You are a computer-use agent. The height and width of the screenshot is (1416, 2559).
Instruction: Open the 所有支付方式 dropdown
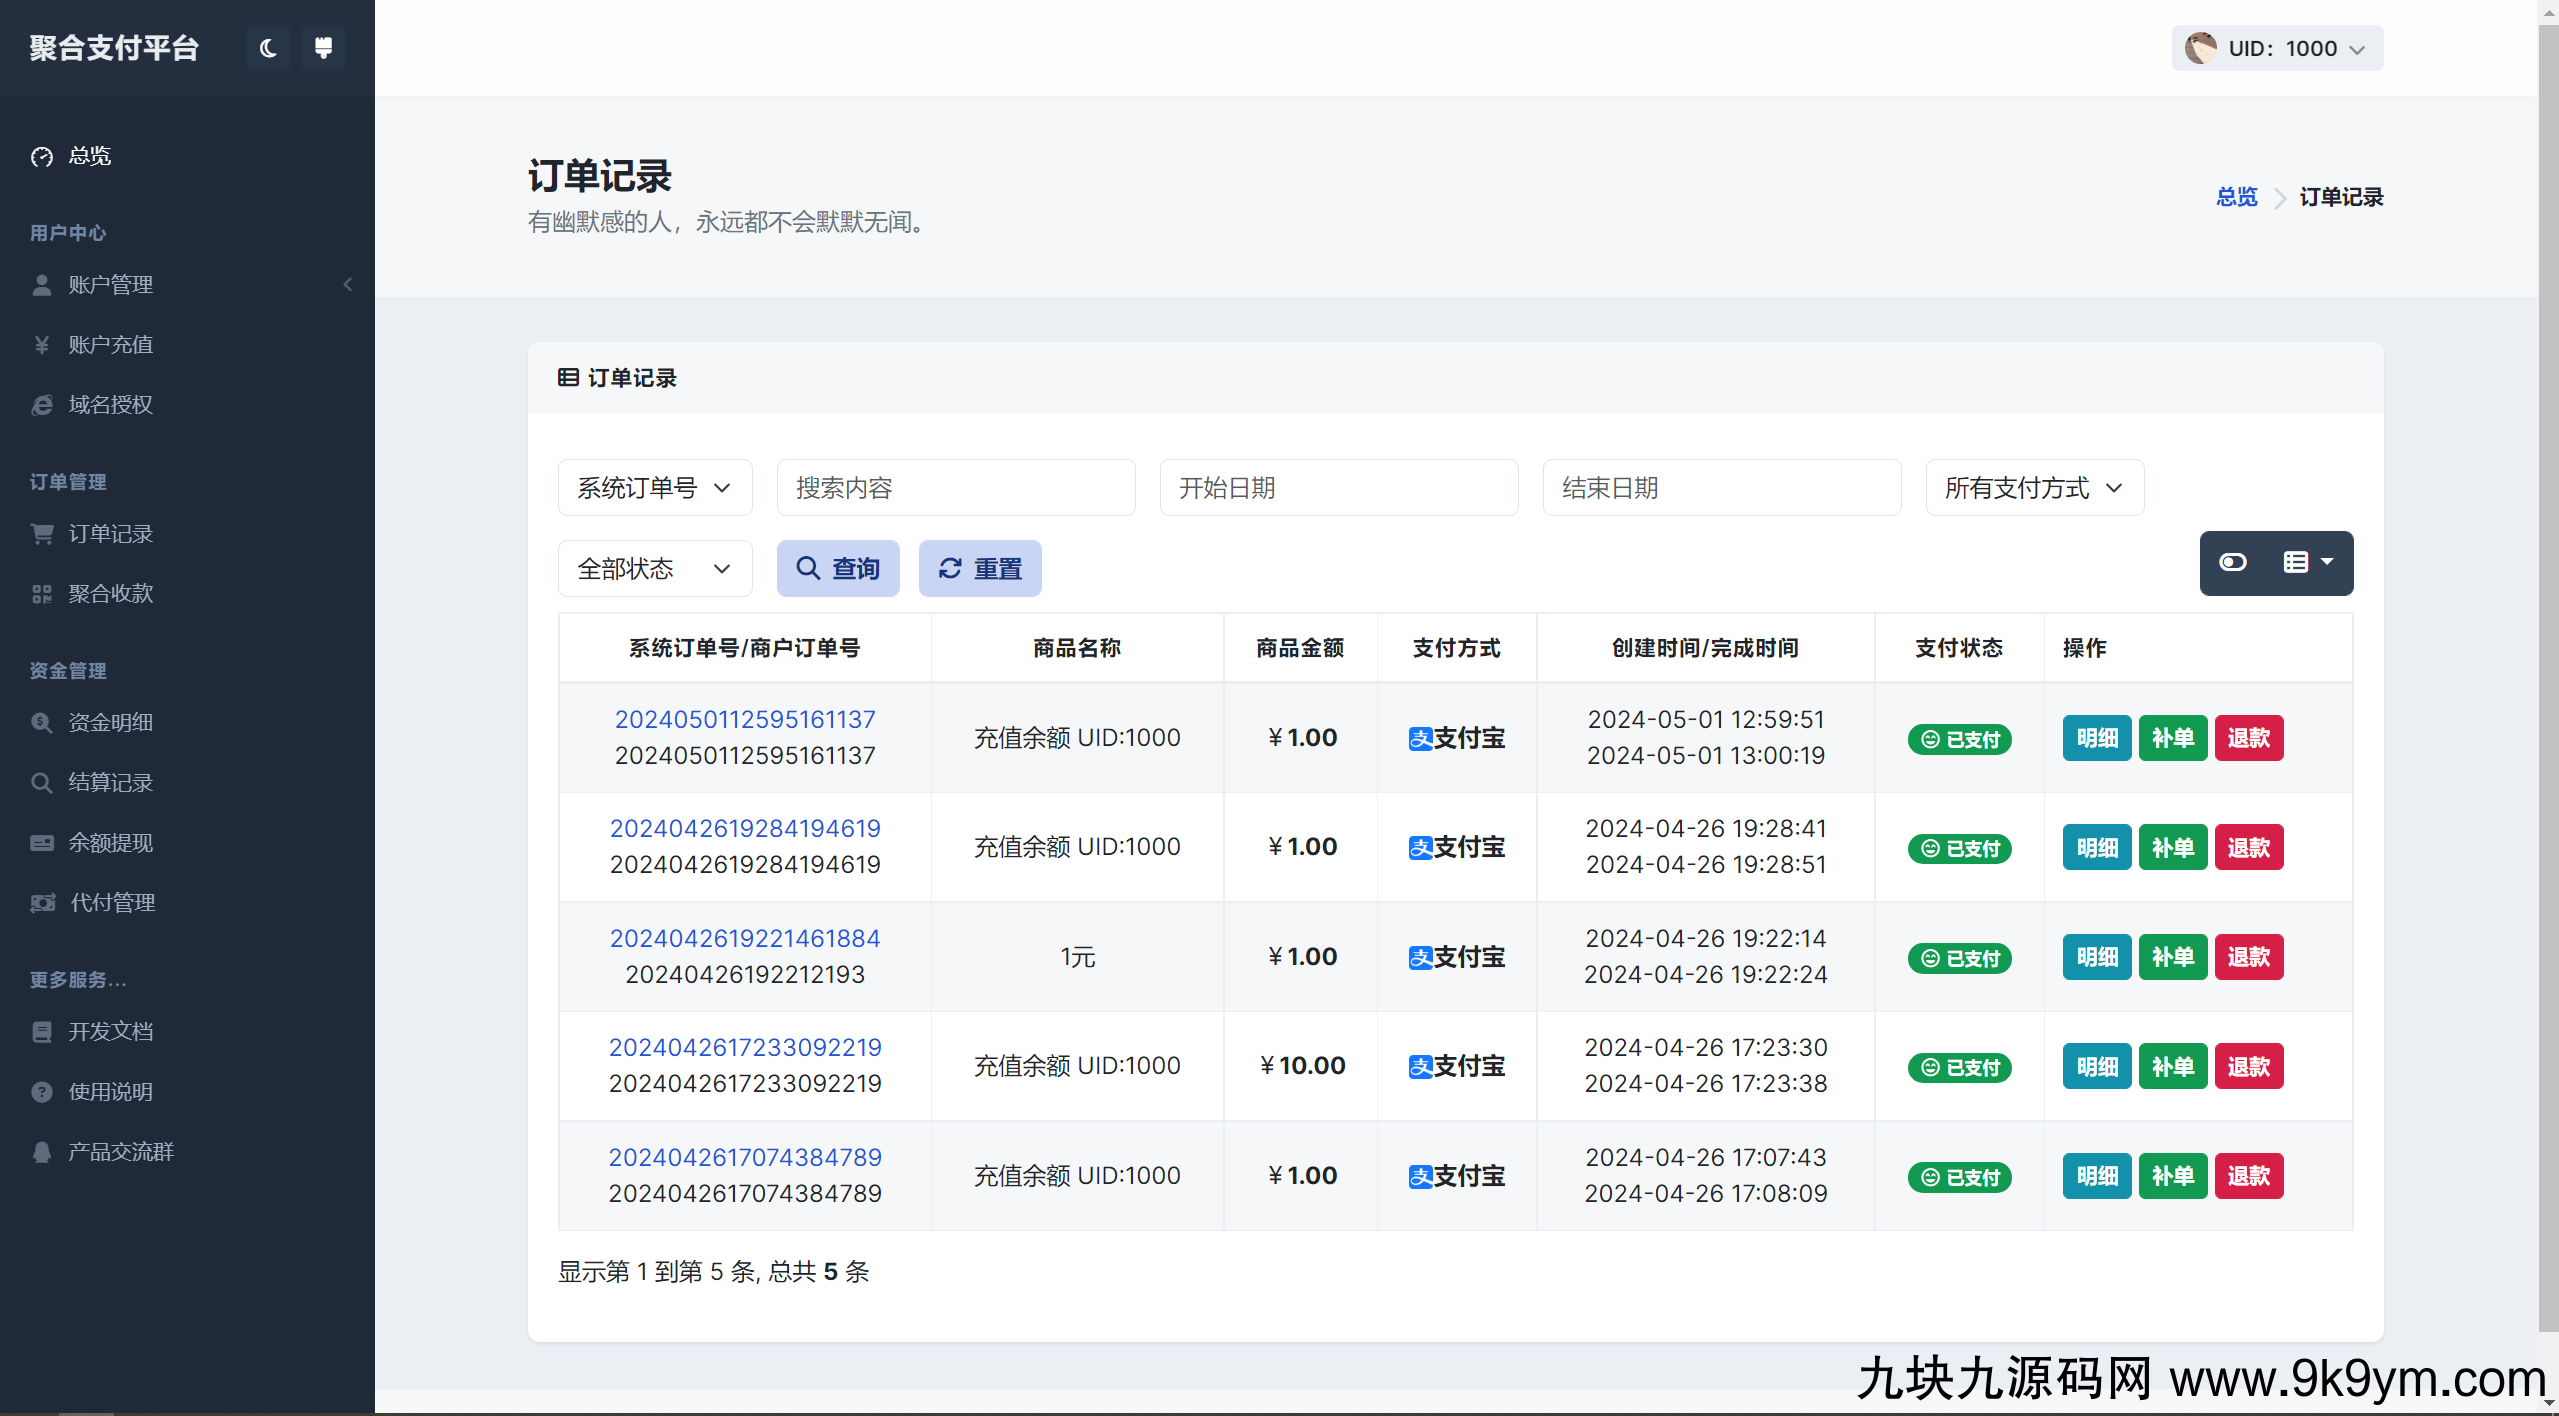[2033, 488]
